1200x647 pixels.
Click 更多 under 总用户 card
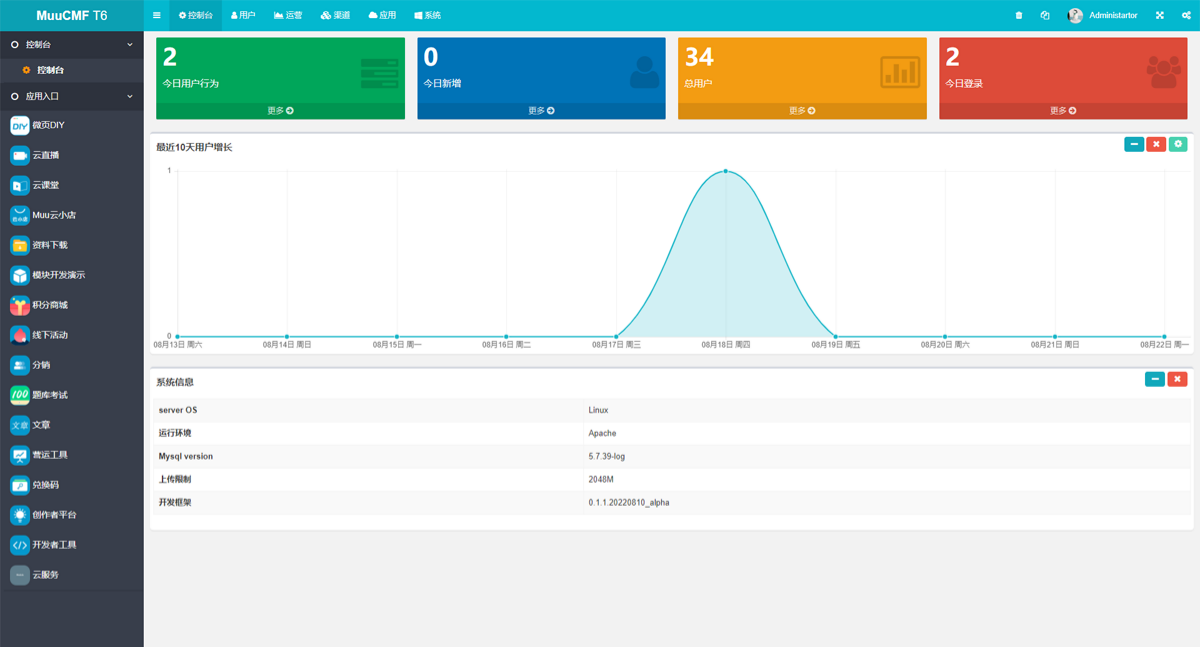click(x=802, y=111)
